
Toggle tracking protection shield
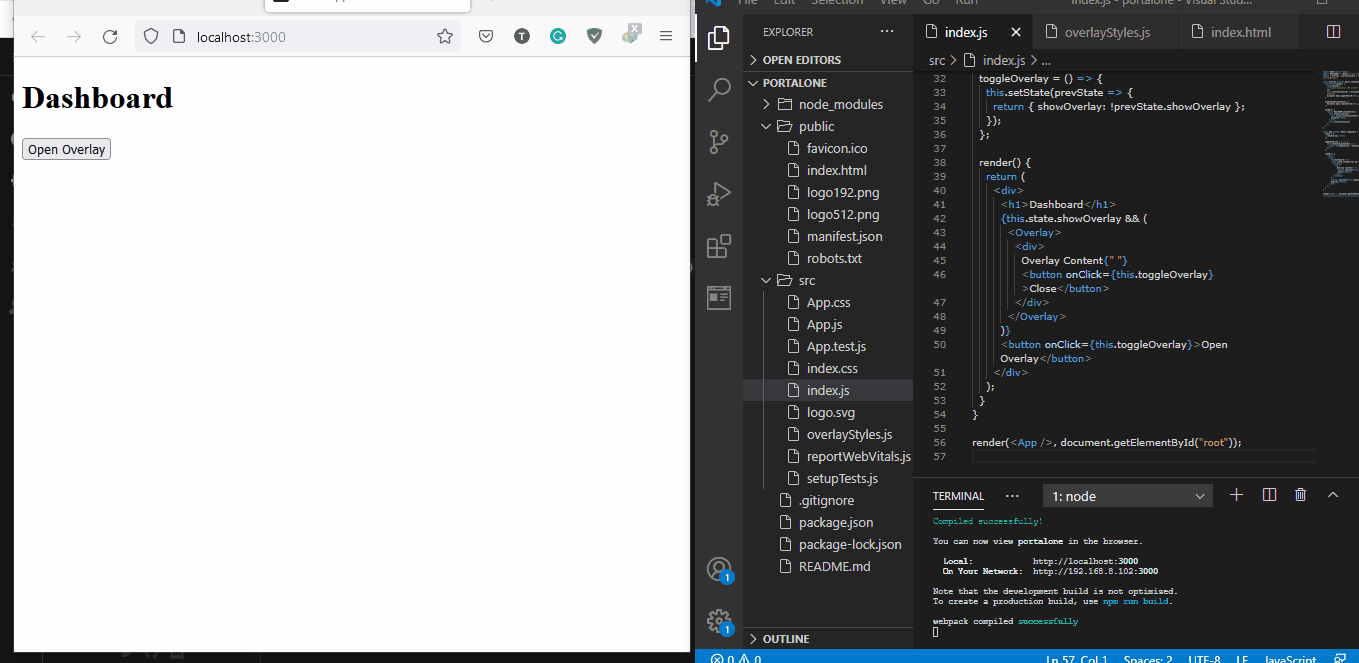[x=151, y=34]
